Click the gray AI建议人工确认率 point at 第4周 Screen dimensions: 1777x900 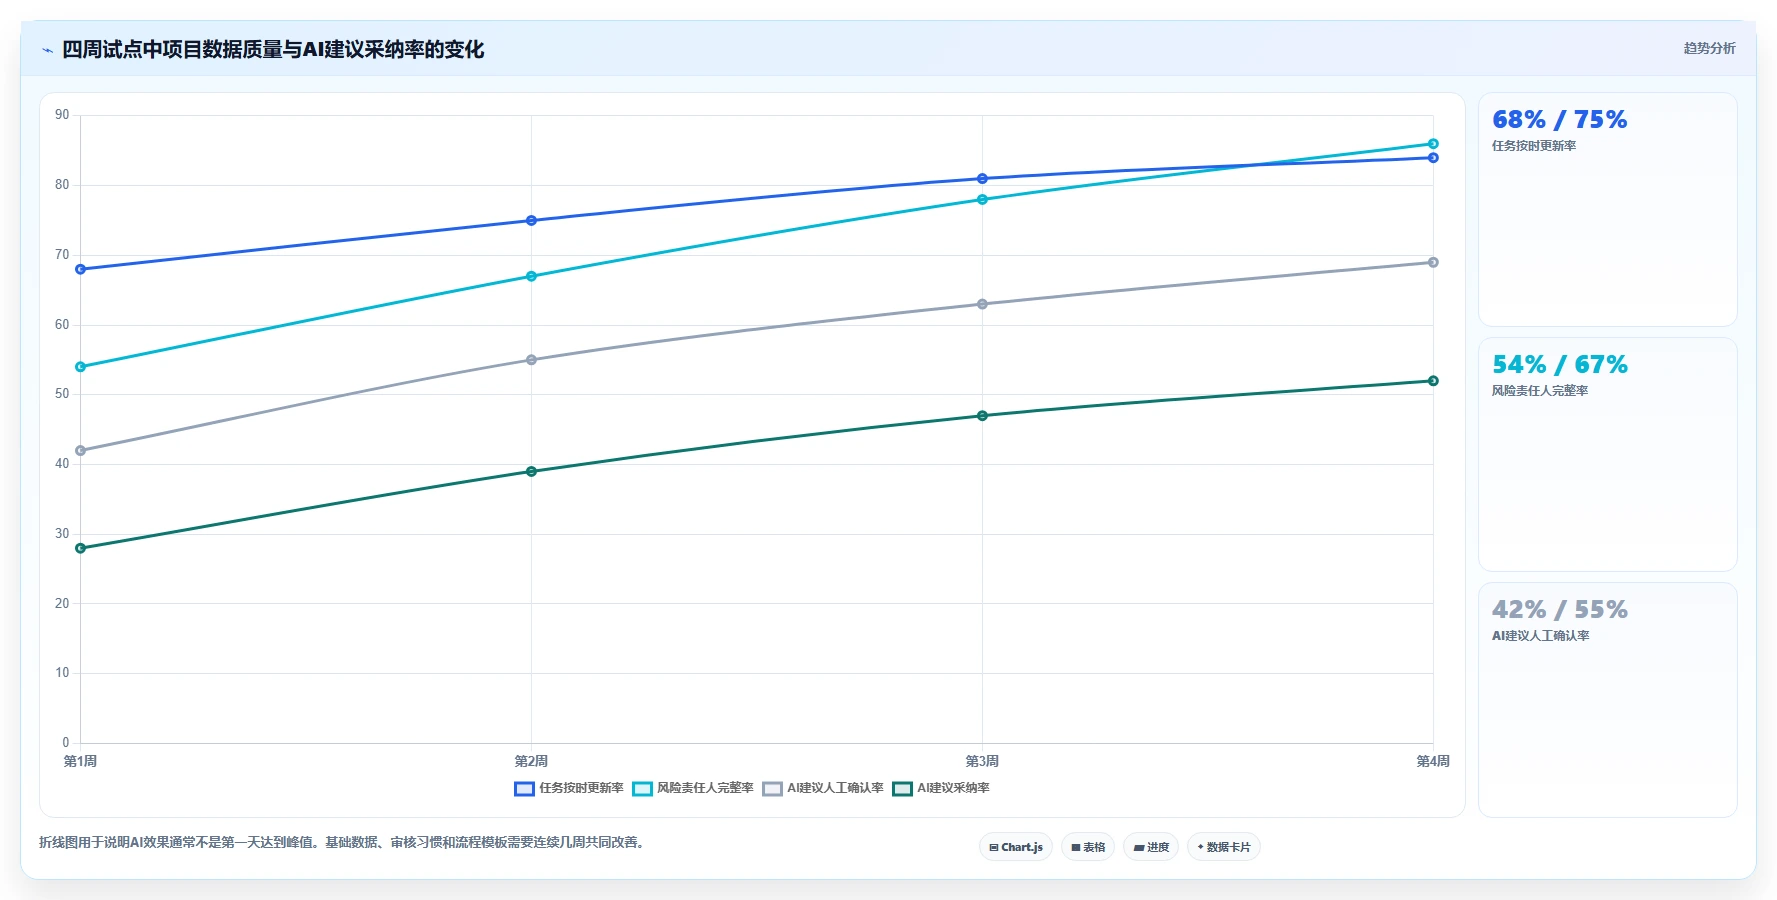(x=1433, y=262)
